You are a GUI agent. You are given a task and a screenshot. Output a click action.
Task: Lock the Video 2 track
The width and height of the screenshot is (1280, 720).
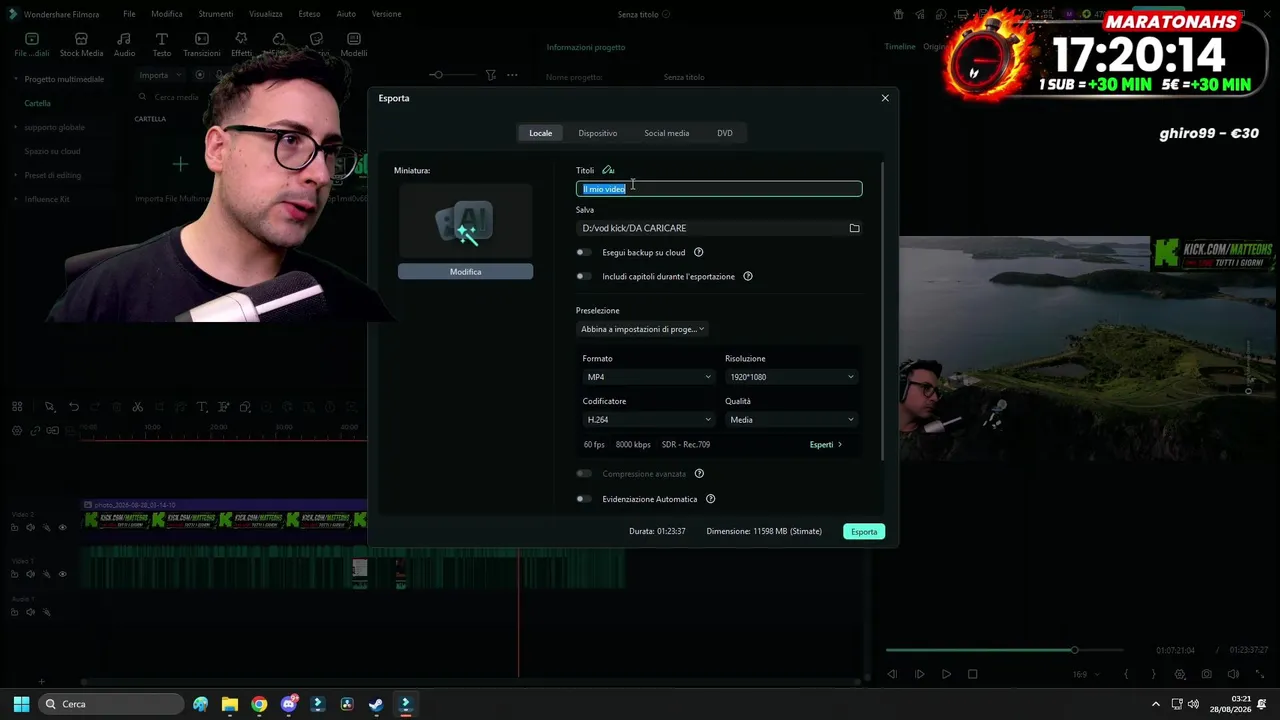pos(15,527)
